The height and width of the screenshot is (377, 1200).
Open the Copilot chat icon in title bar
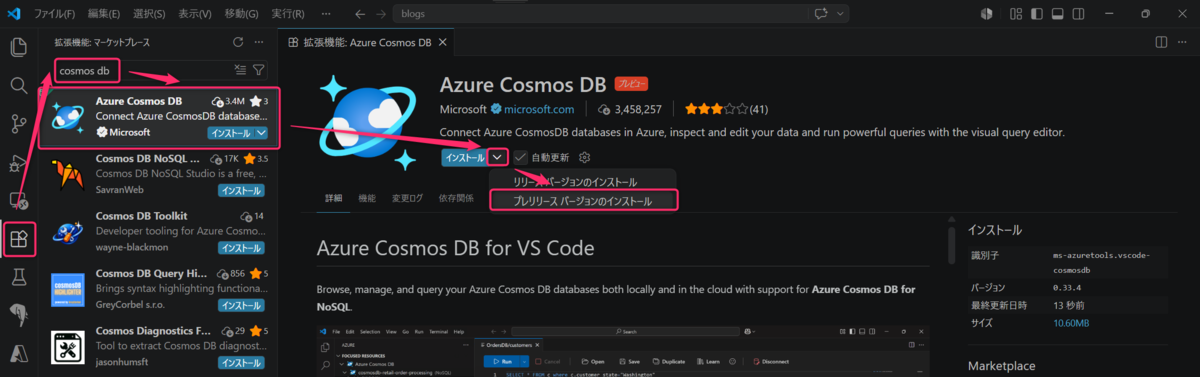coord(822,14)
